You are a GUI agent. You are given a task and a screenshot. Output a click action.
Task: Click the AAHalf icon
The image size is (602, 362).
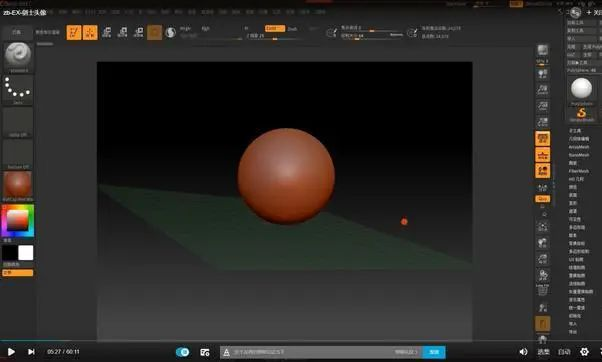(x=542, y=122)
